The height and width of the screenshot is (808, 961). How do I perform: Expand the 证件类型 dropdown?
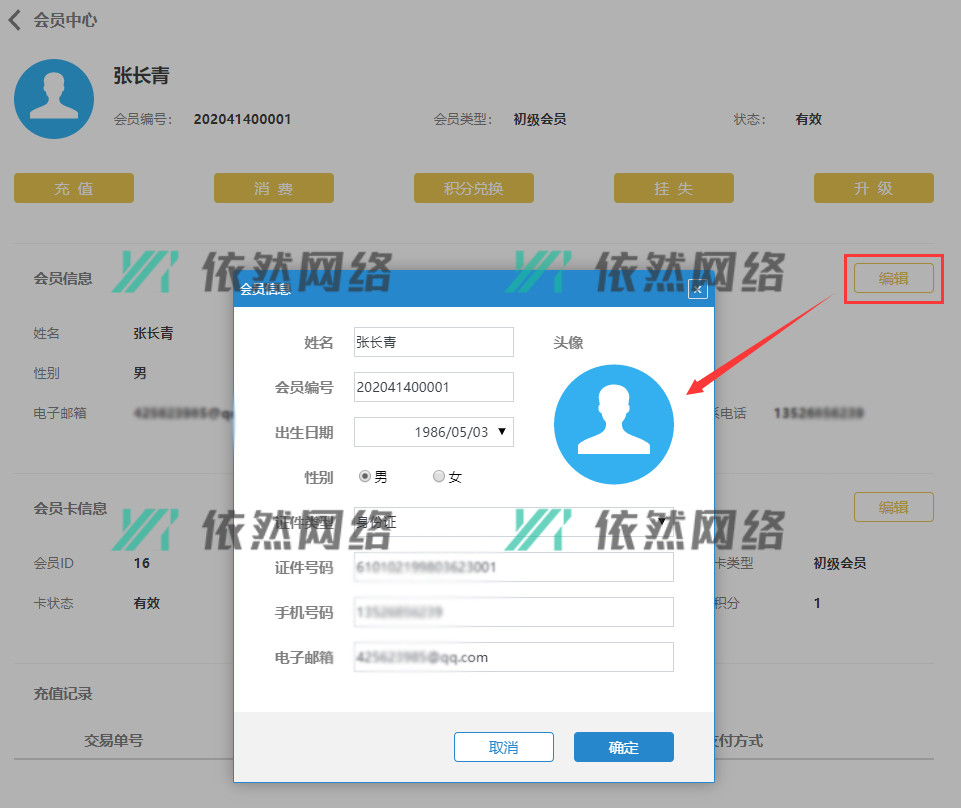pyautogui.click(x=660, y=521)
